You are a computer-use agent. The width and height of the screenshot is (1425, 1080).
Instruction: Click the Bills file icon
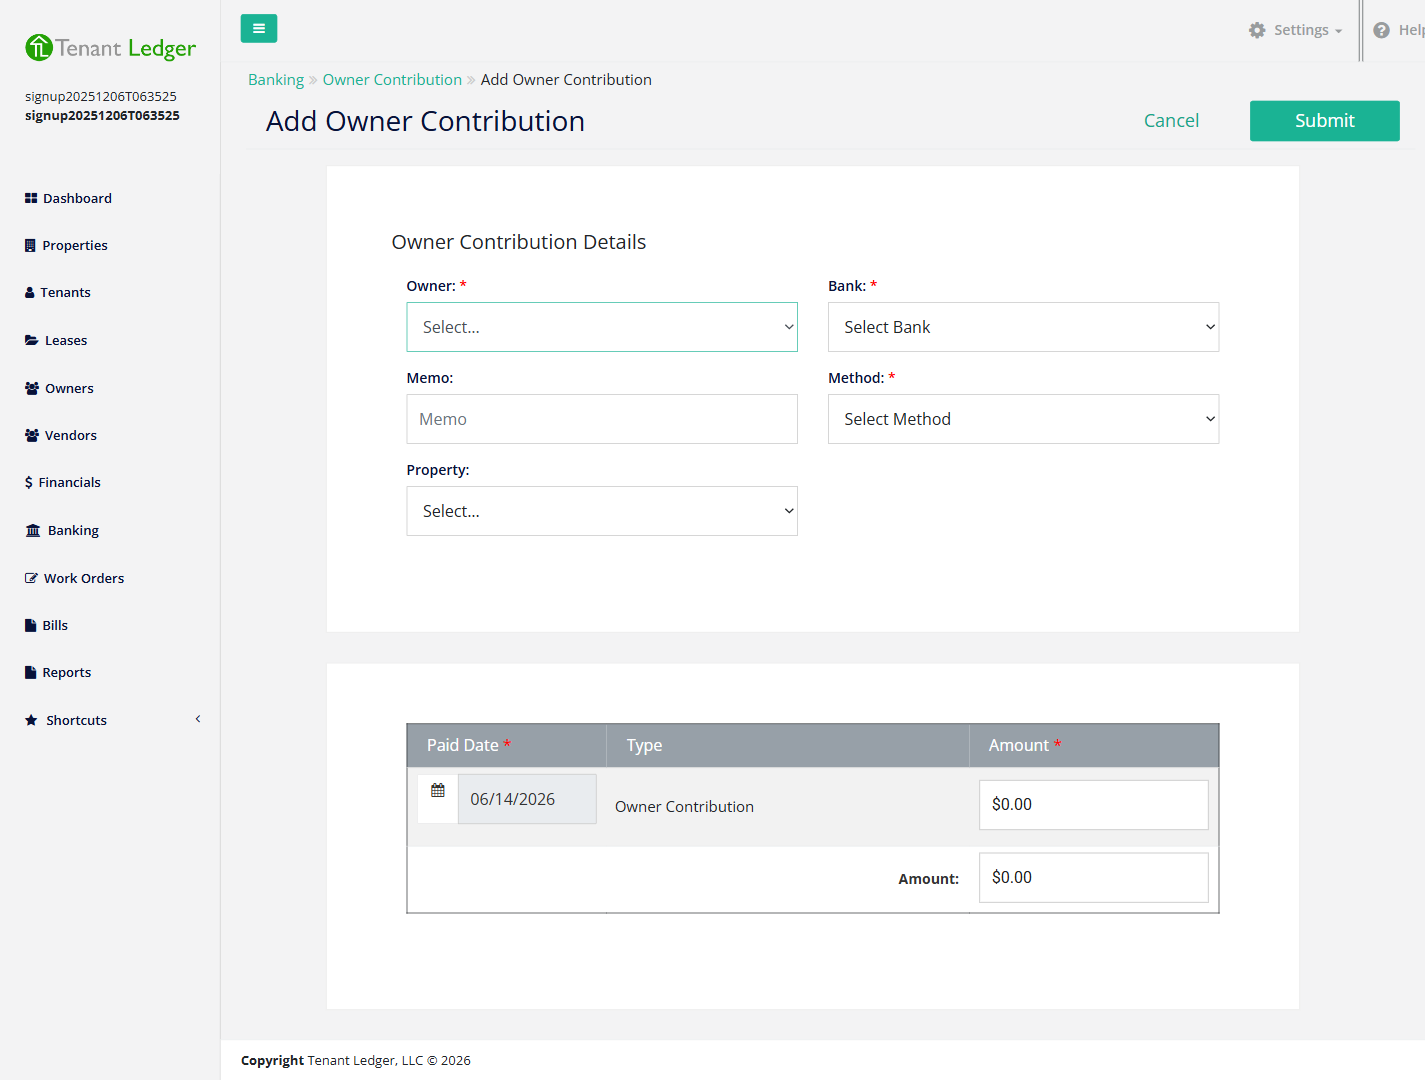(30, 625)
